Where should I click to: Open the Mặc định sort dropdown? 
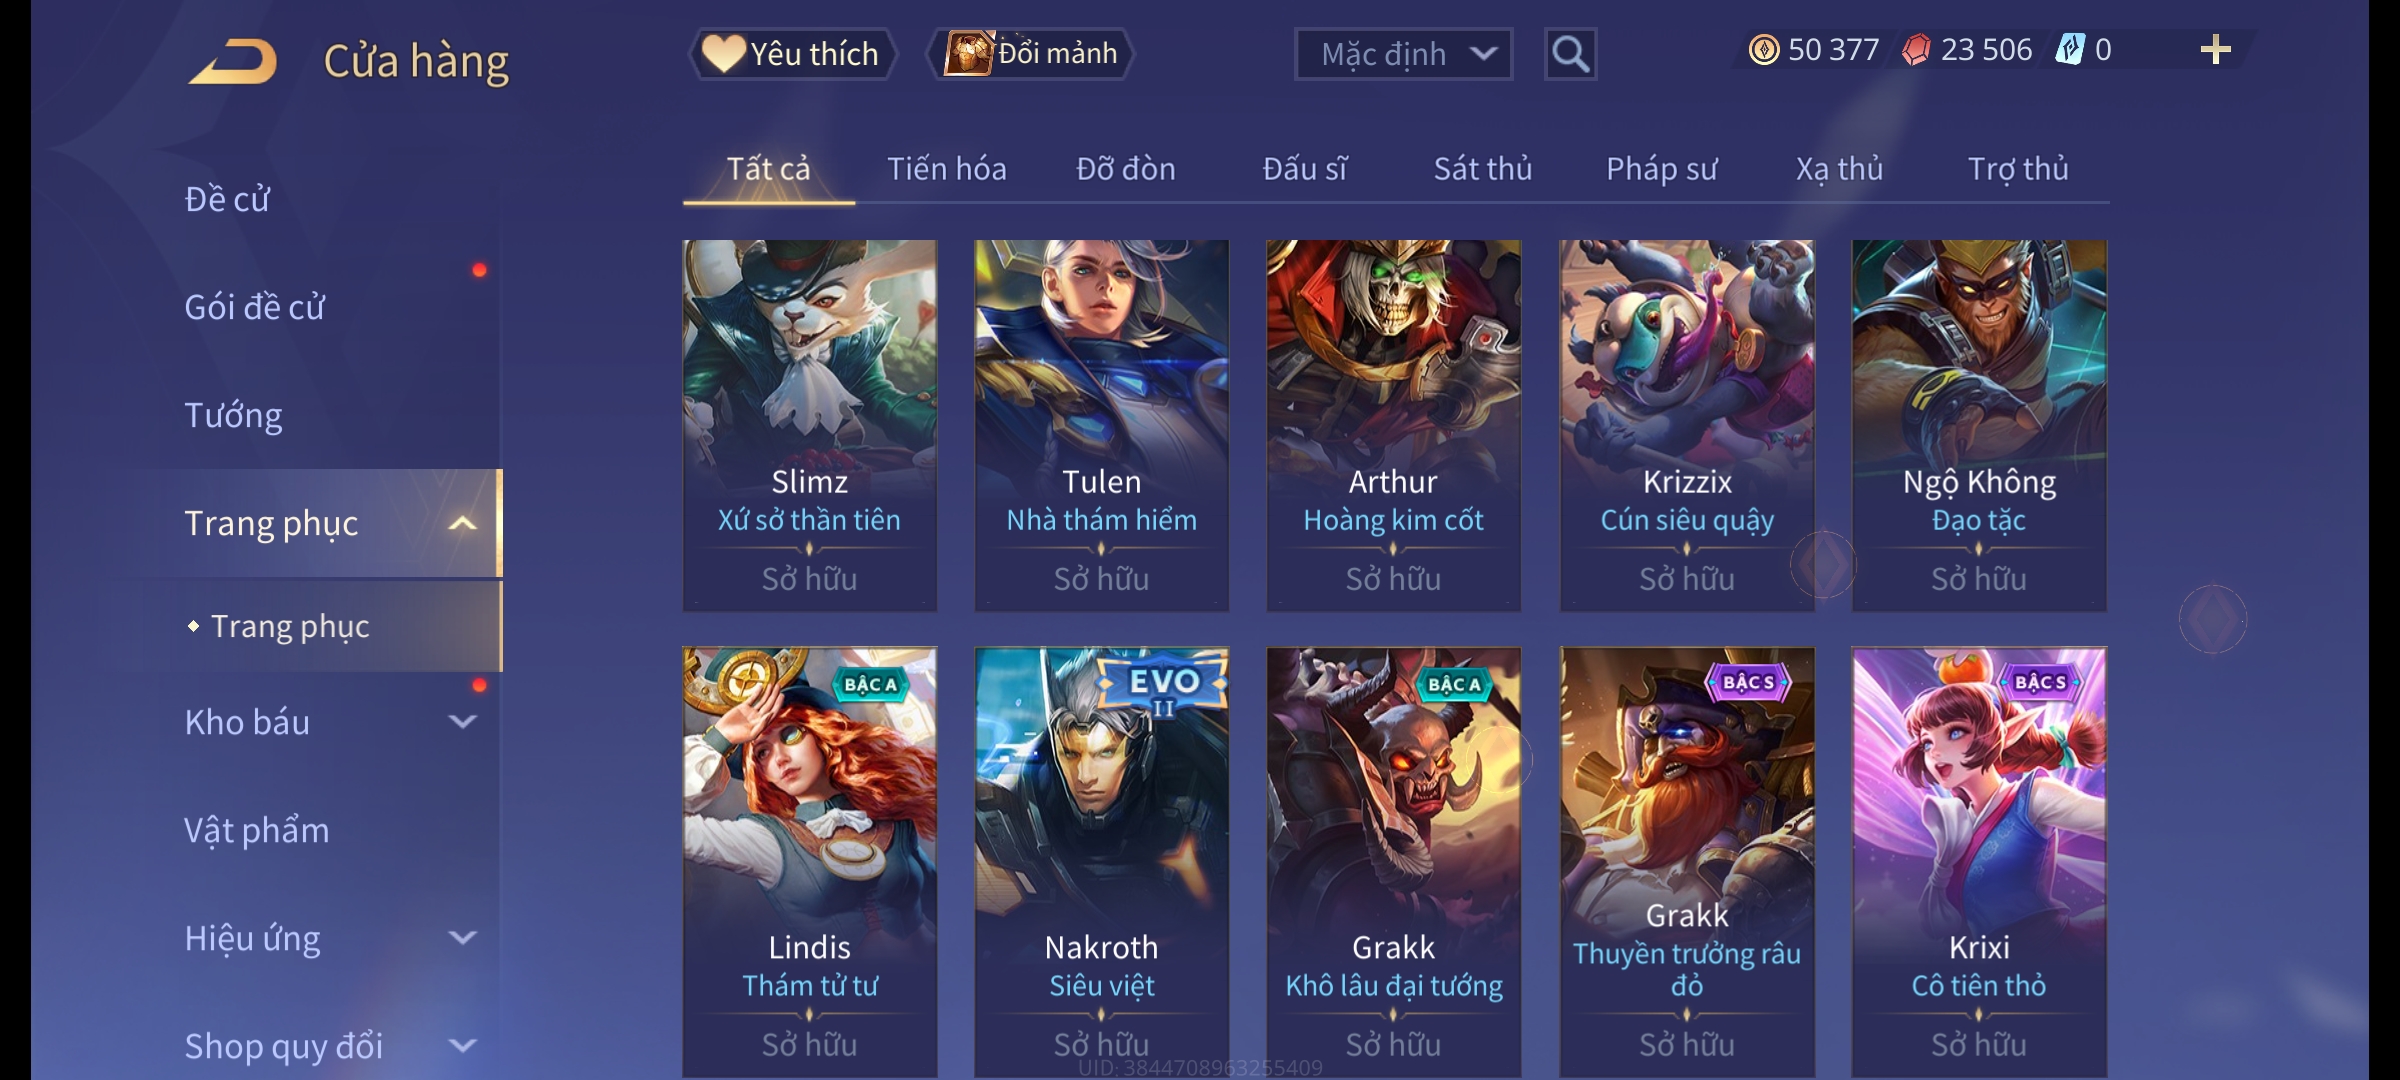point(1403,54)
